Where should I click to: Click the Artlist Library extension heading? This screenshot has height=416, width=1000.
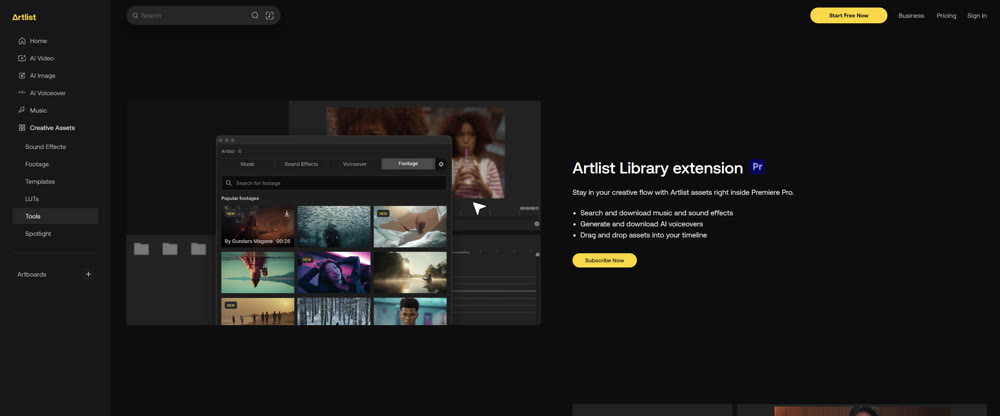coord(658,168)
